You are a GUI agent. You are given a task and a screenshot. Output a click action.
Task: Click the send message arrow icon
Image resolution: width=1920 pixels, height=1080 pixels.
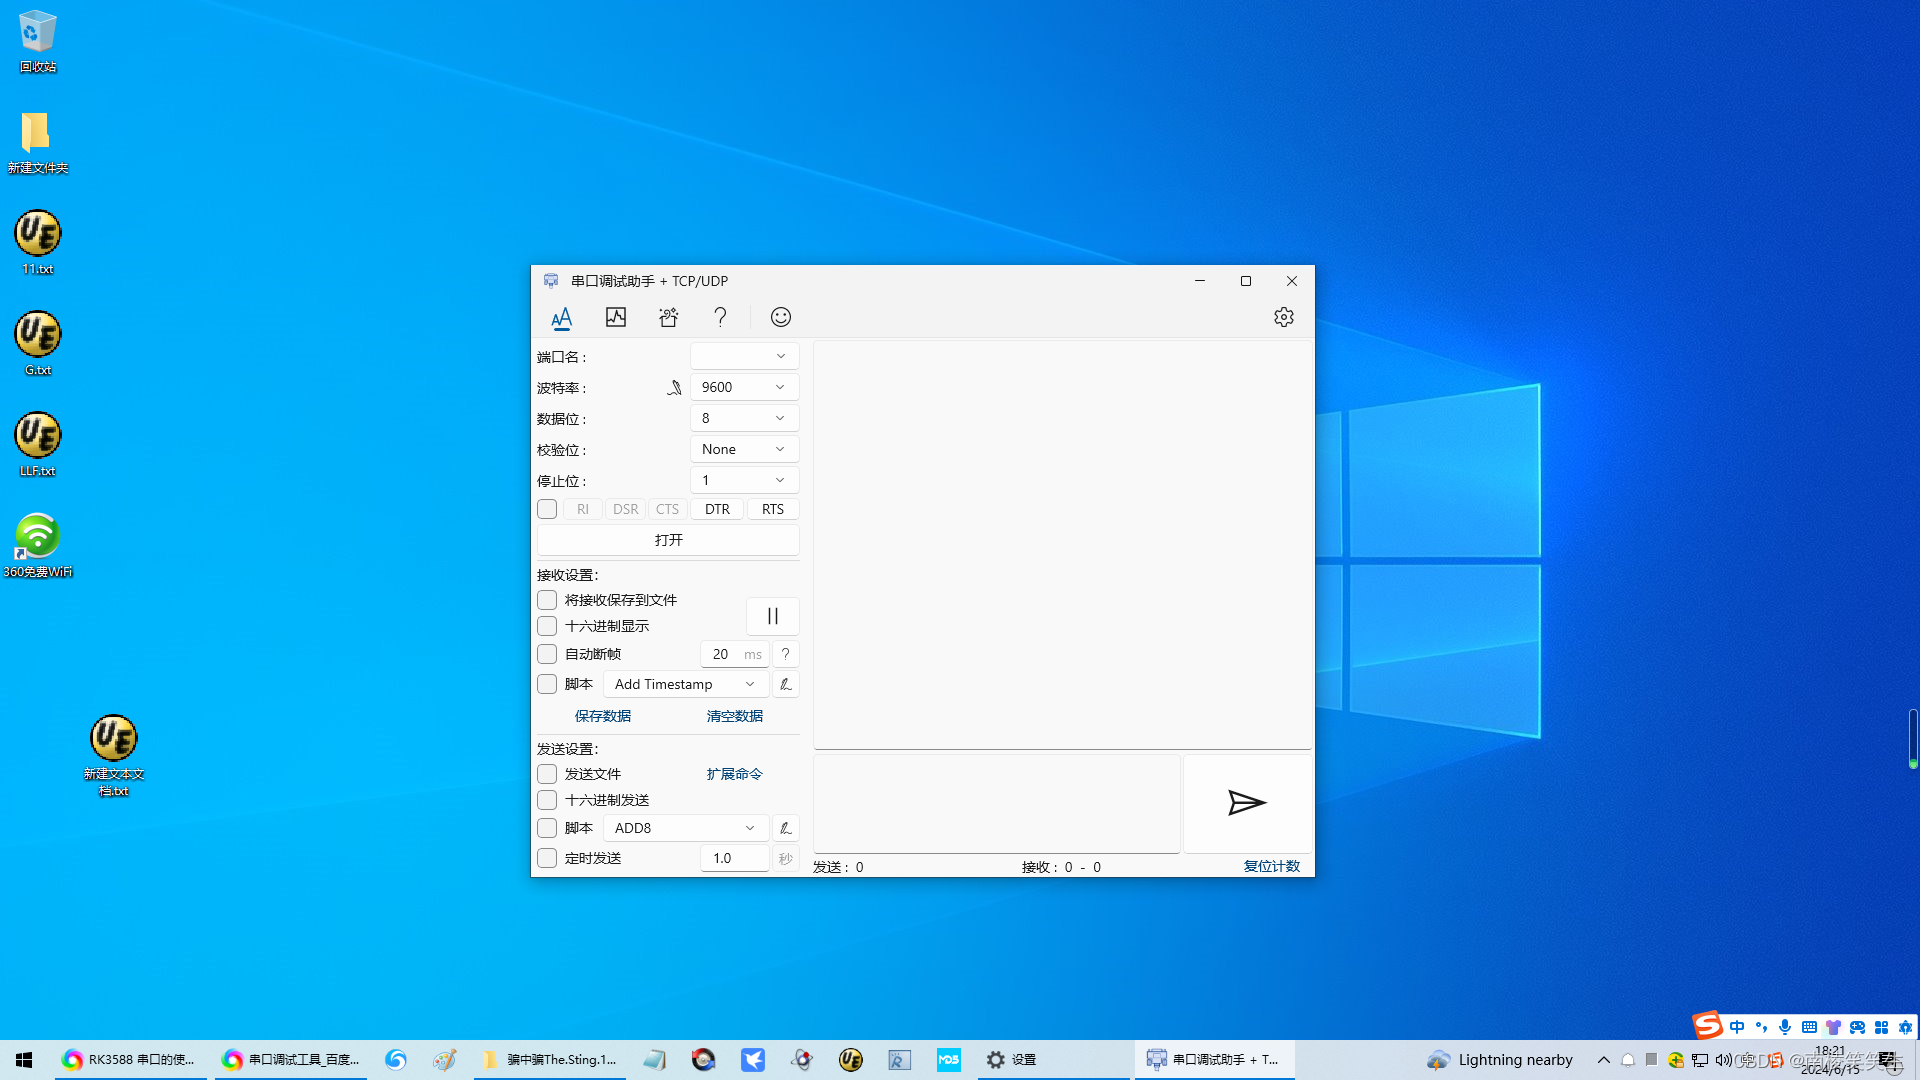[1245, 802]
